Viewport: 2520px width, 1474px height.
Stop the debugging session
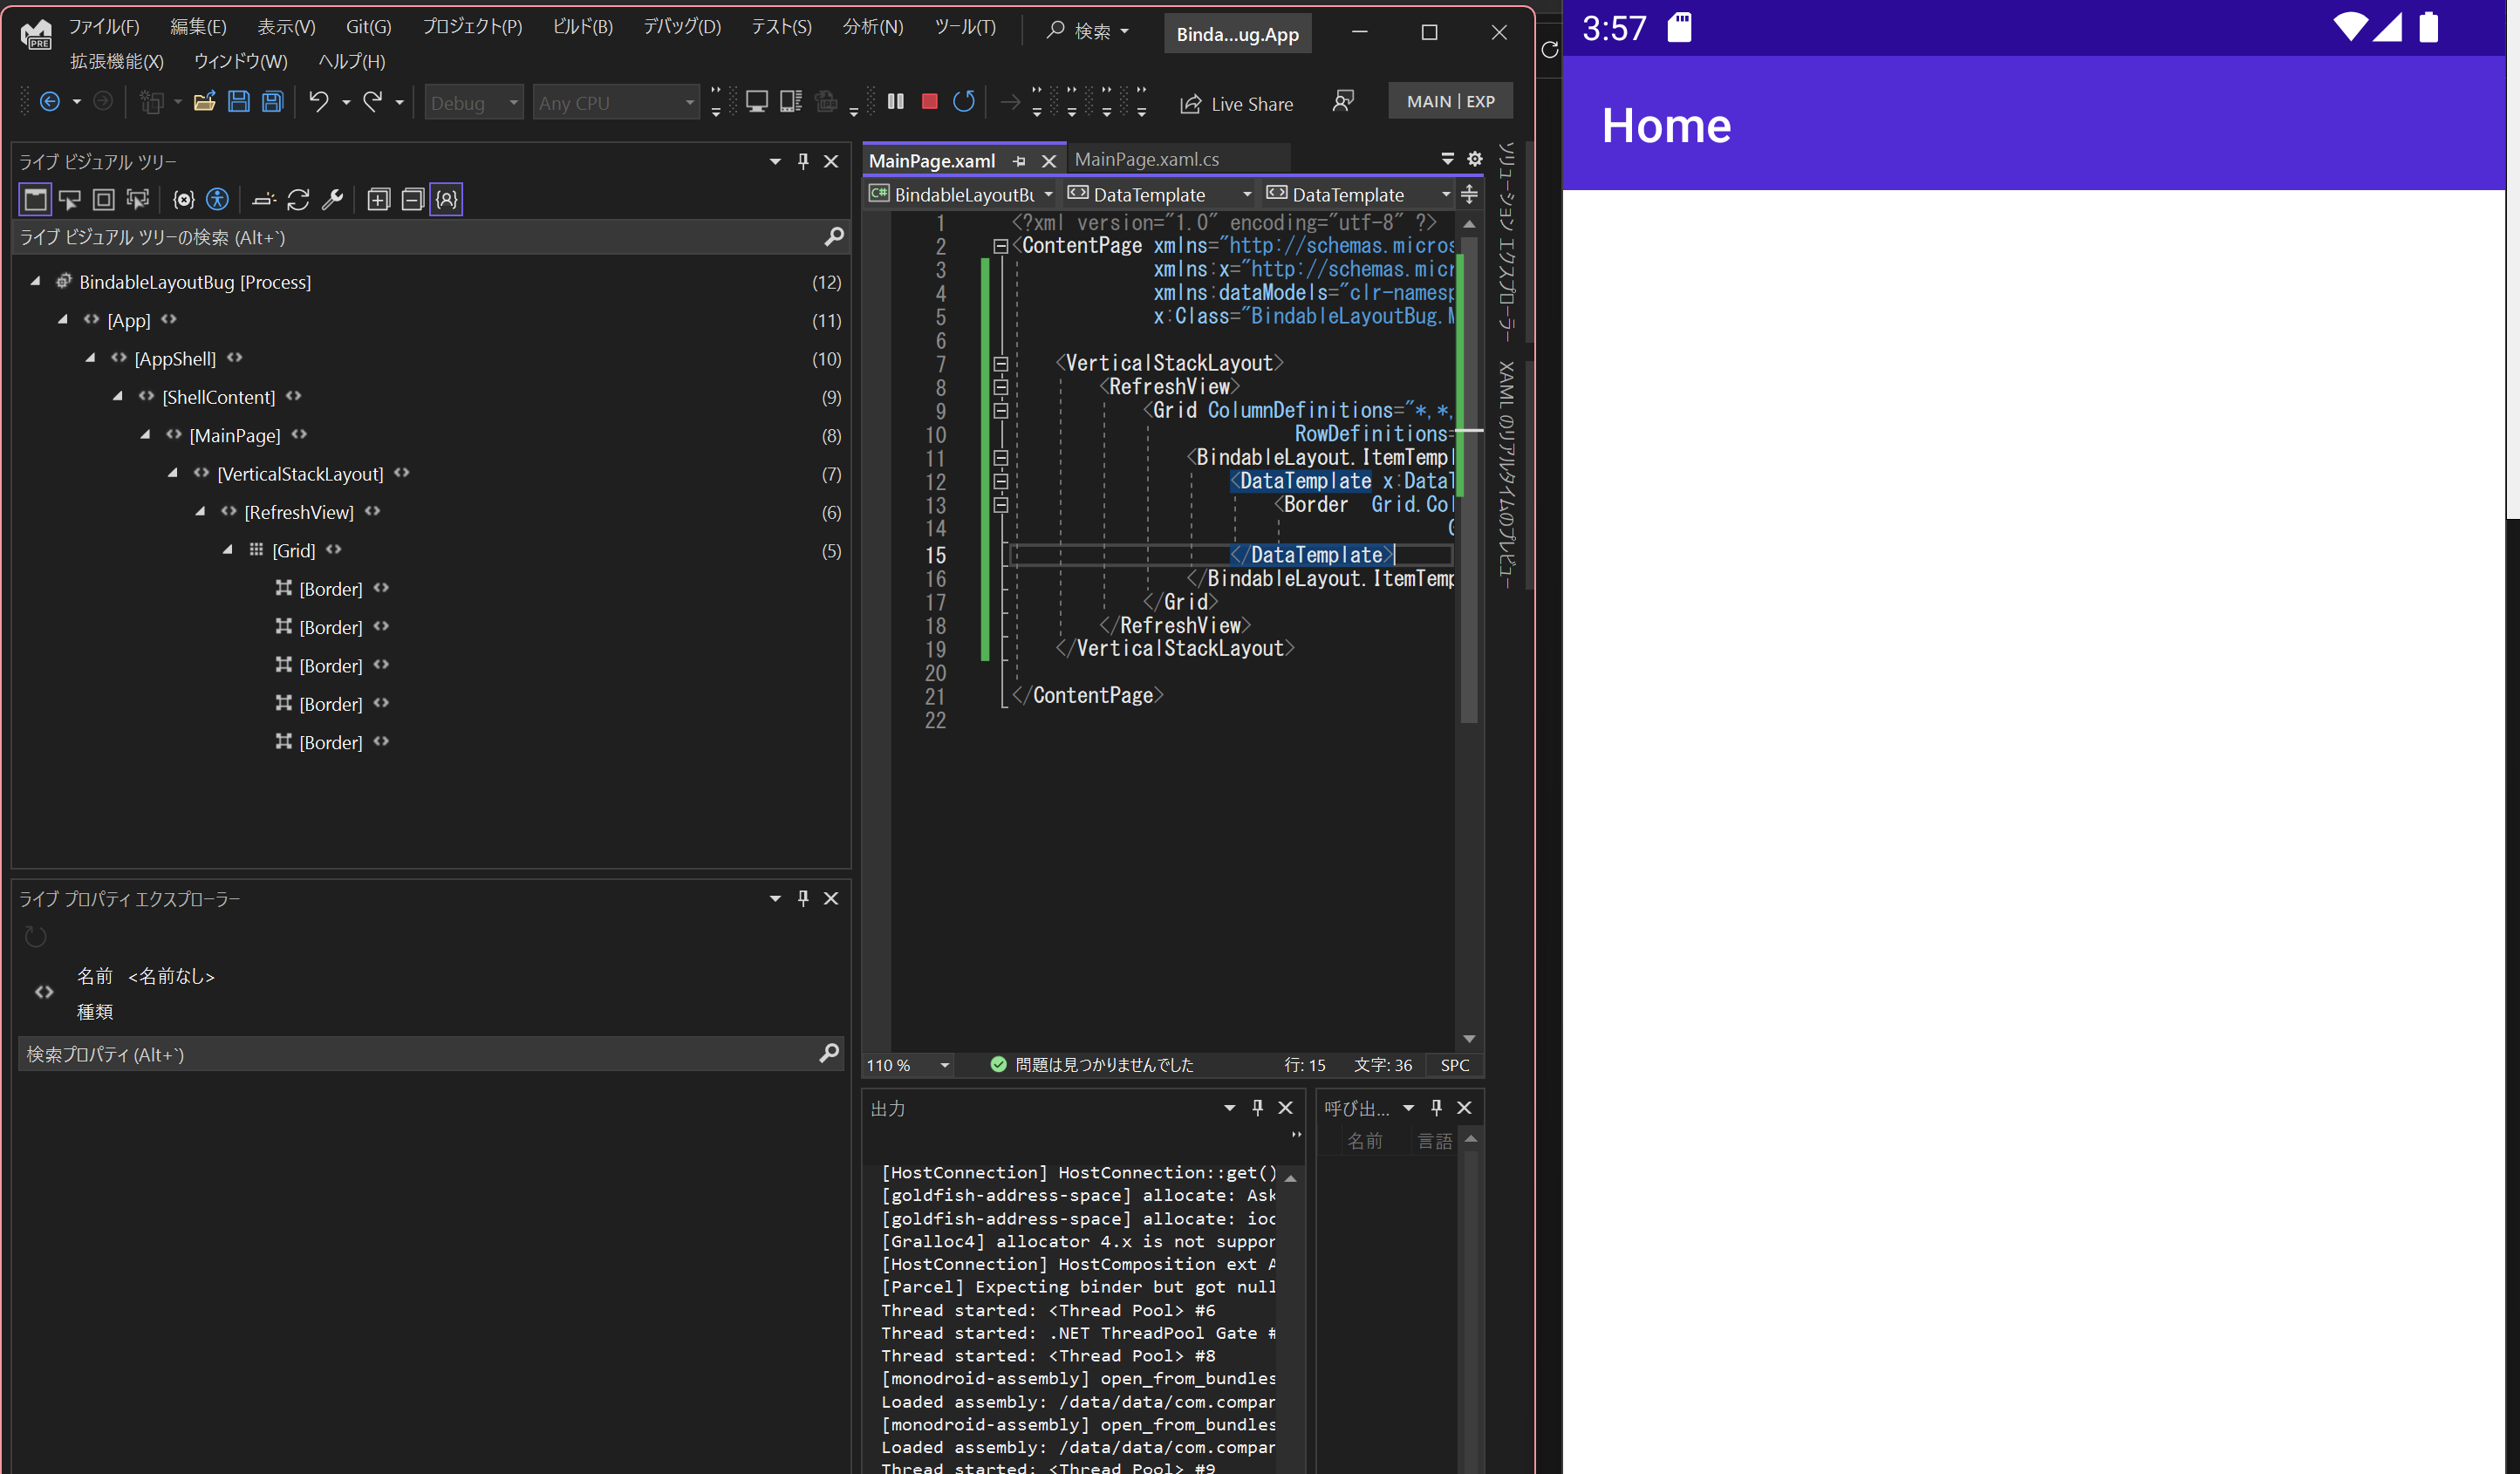click(x=929, y=101)
